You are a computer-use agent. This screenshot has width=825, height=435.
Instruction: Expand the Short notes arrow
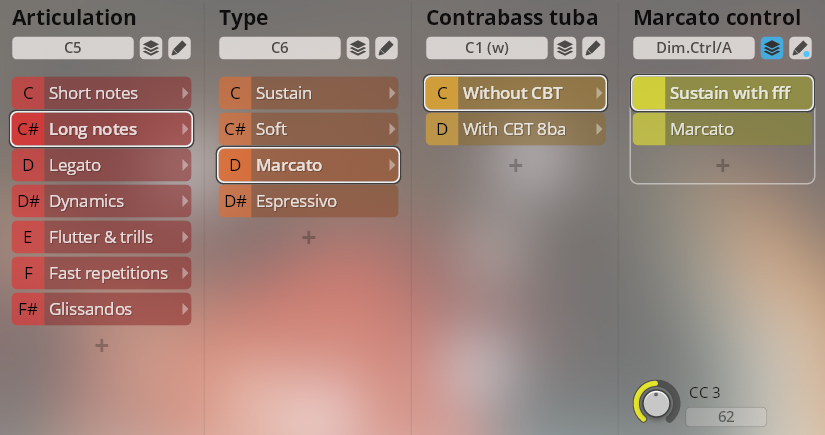pyautogui.click(x=184, y=93)
